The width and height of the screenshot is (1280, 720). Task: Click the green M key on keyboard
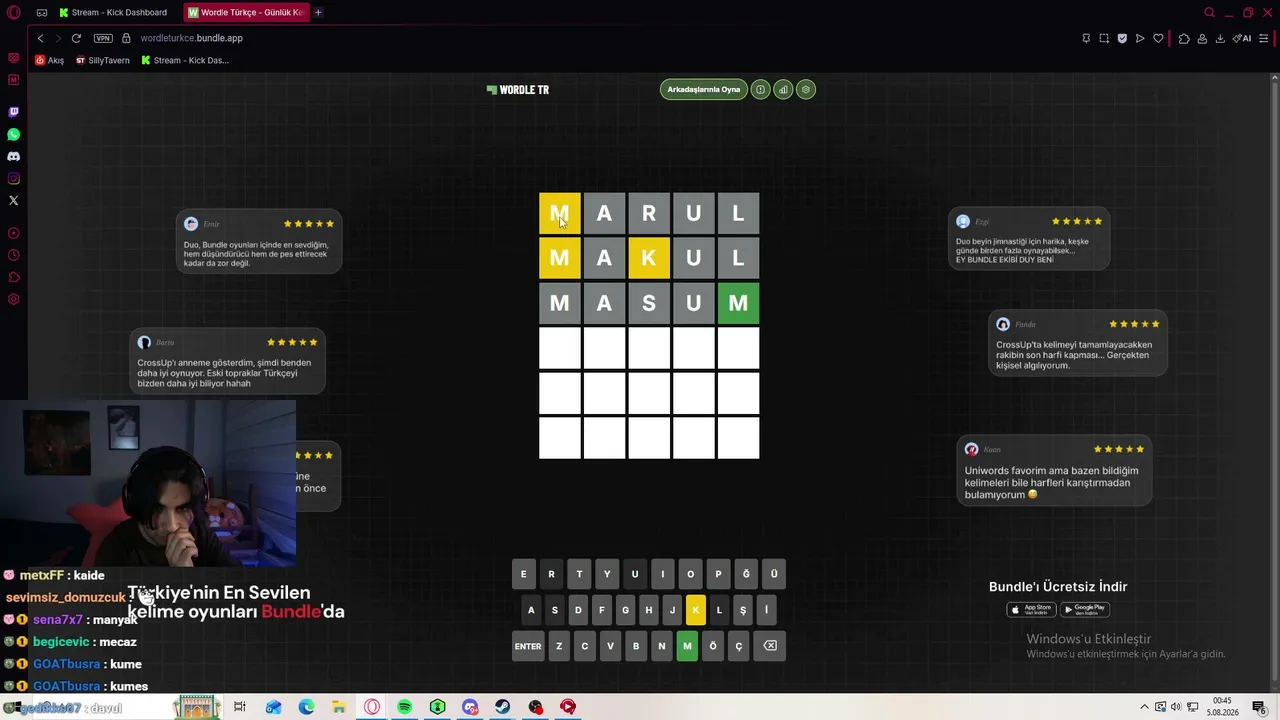pyautogui.click(x=687, y=646)
